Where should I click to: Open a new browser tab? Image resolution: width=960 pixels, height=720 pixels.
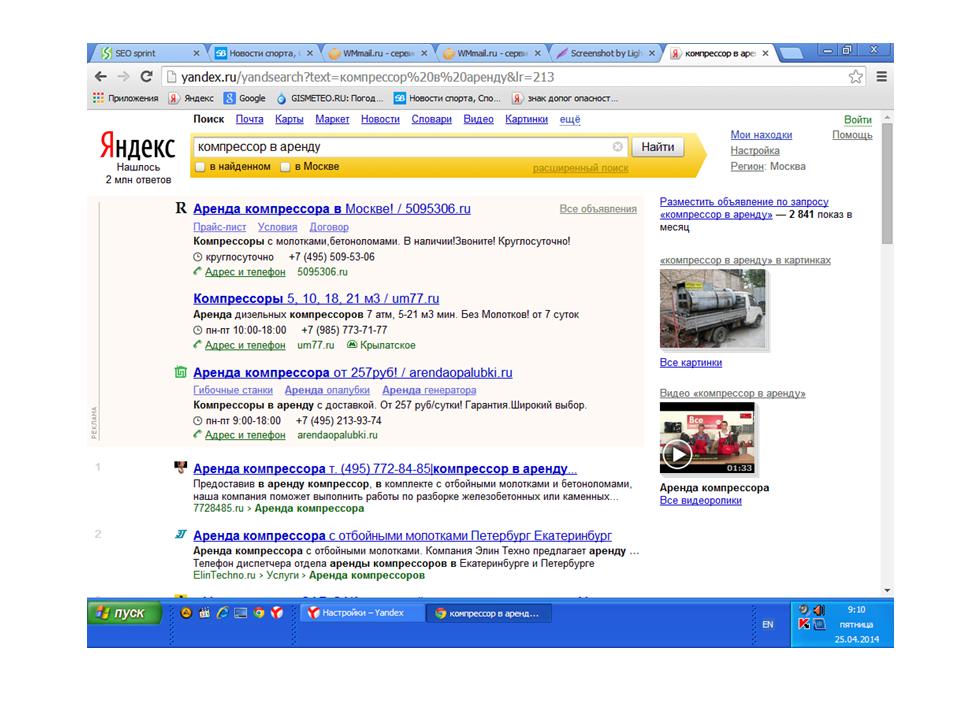pos(792,54)
